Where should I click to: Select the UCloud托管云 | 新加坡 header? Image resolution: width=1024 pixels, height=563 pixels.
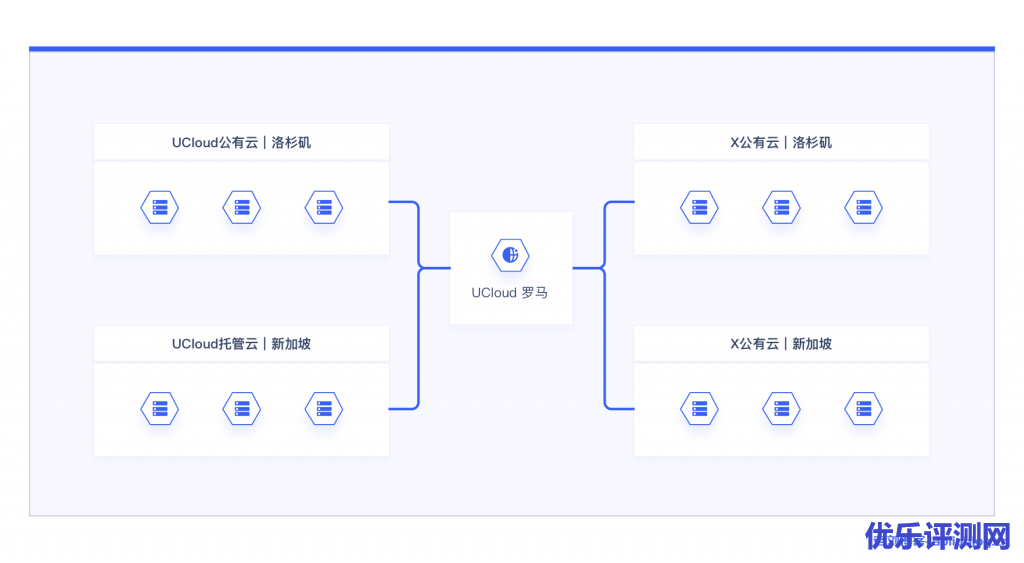[241, 343]
